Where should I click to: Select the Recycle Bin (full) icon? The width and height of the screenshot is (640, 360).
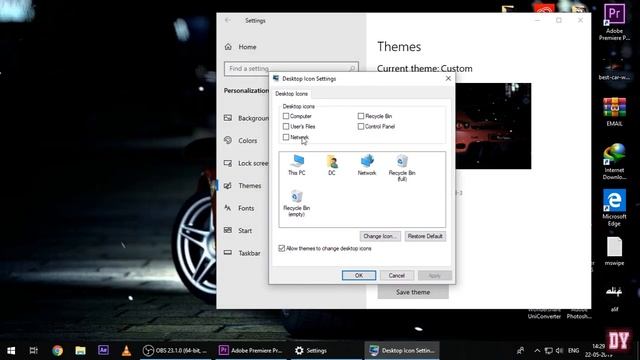(402, 168)
